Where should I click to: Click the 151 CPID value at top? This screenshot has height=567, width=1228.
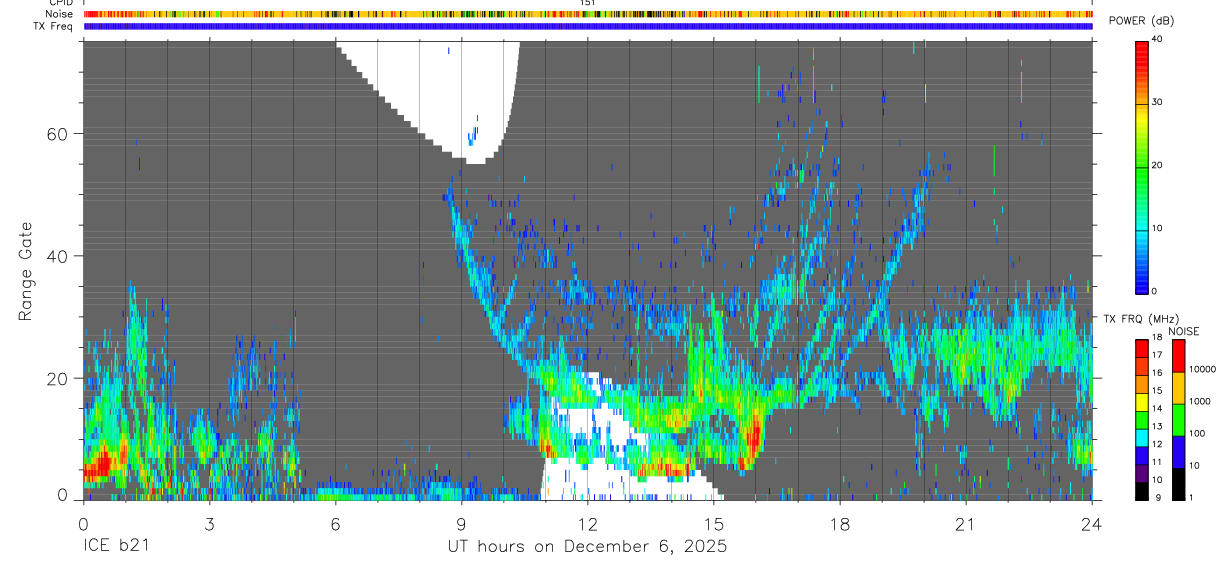588,3
